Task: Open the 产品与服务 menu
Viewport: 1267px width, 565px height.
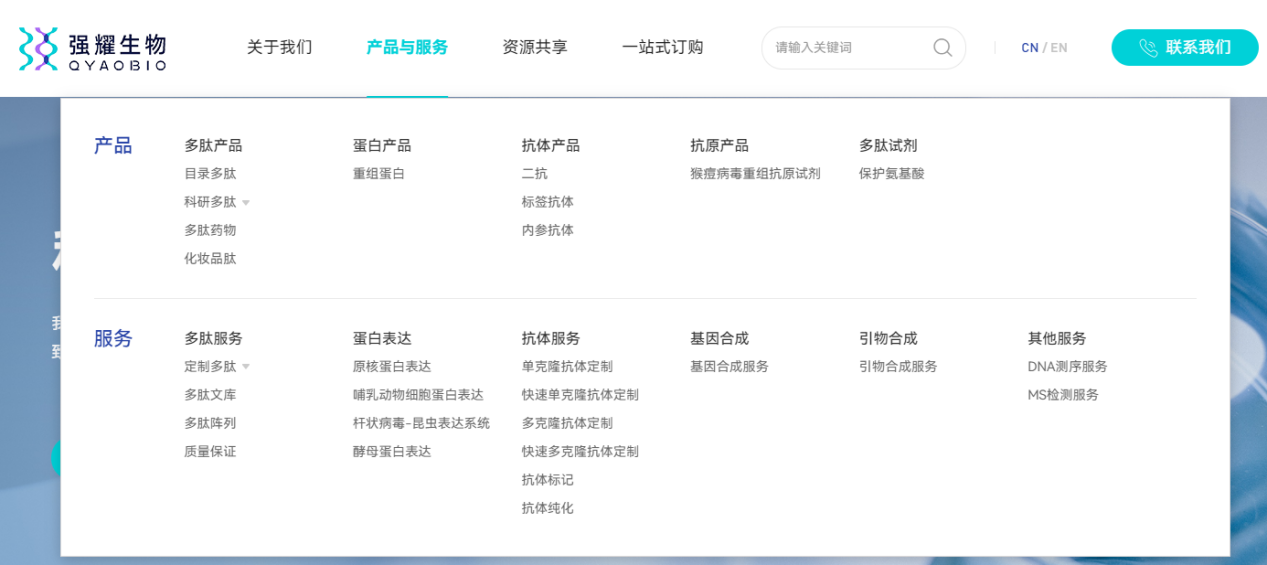Action: tap(407, 47)
